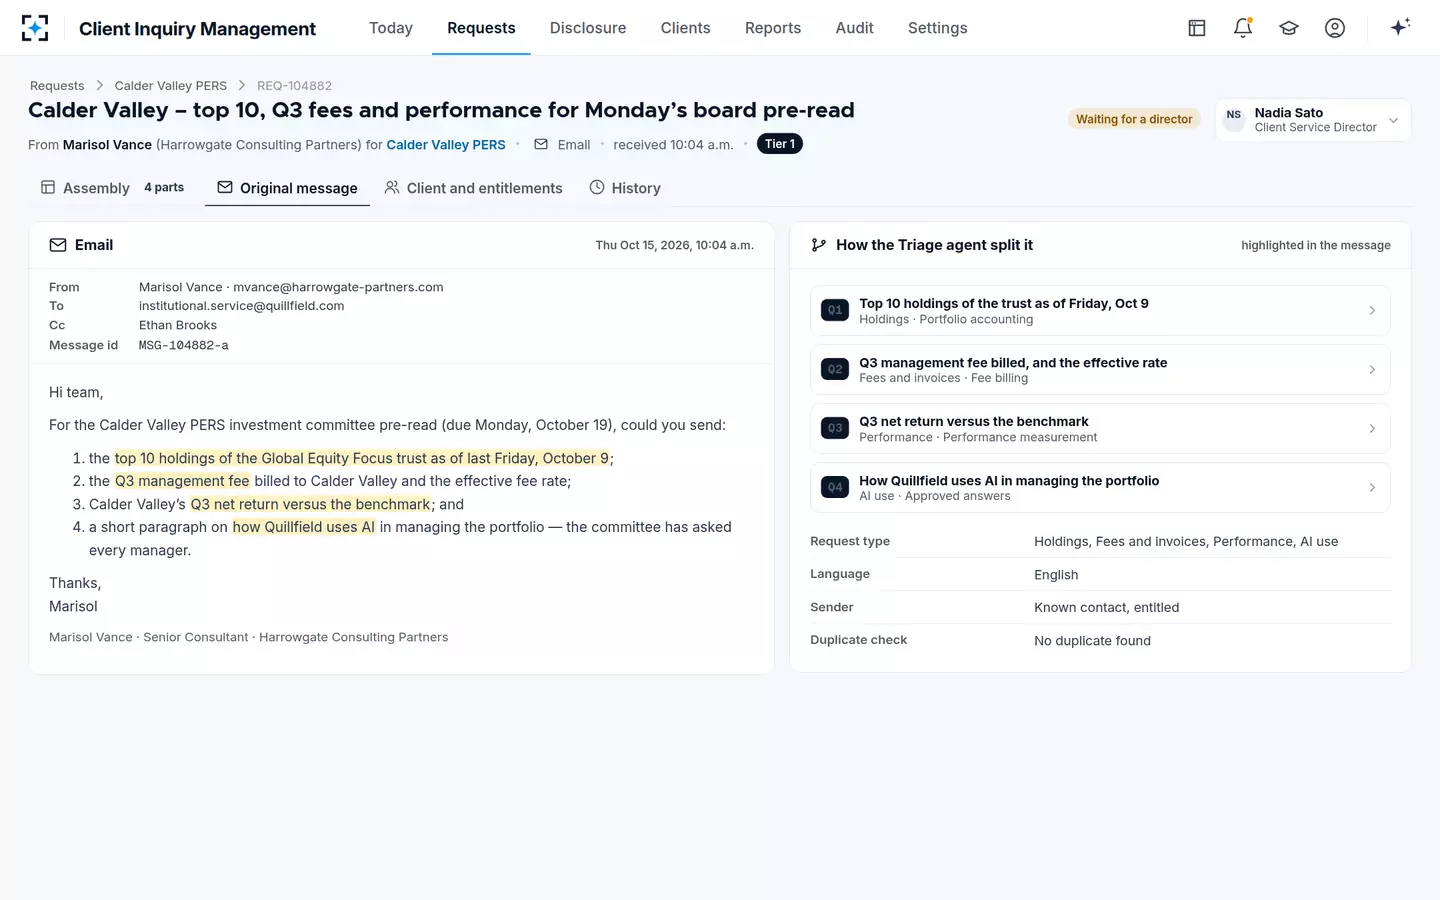Click the Tier 1 badge
Viewport: 1440px width, 900px height.
tap(780, 144)
